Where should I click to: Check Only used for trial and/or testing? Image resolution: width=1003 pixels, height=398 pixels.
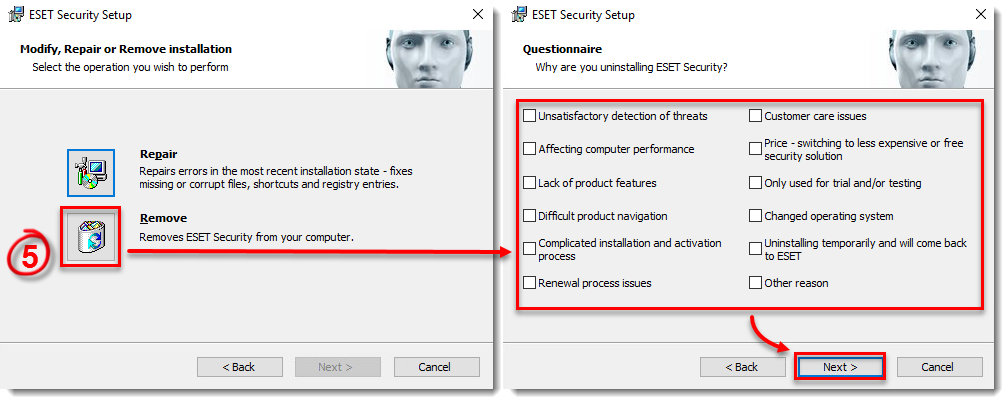[755, 183]
